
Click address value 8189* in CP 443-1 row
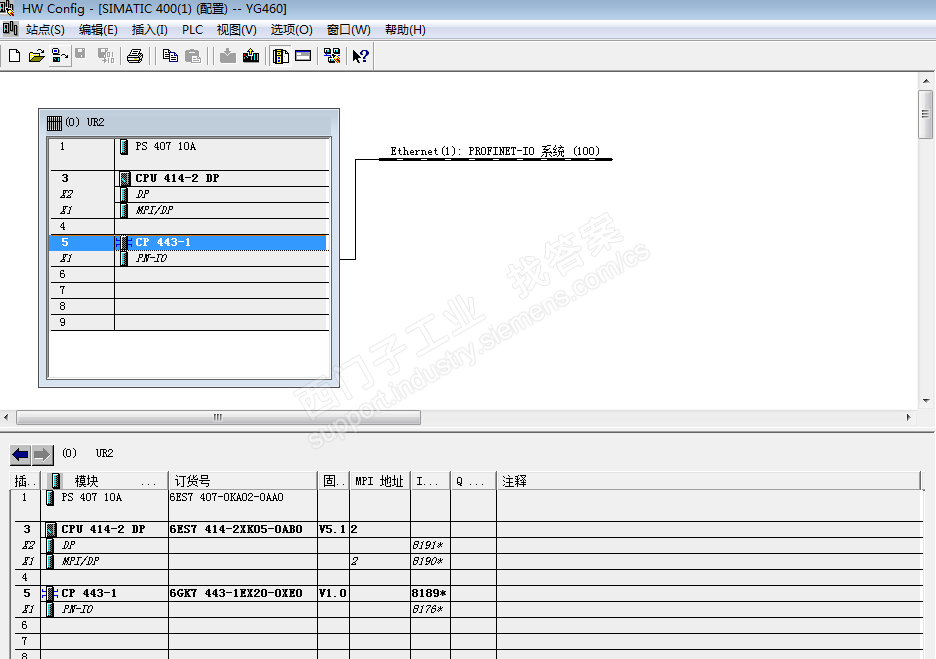tap(429, 593)
